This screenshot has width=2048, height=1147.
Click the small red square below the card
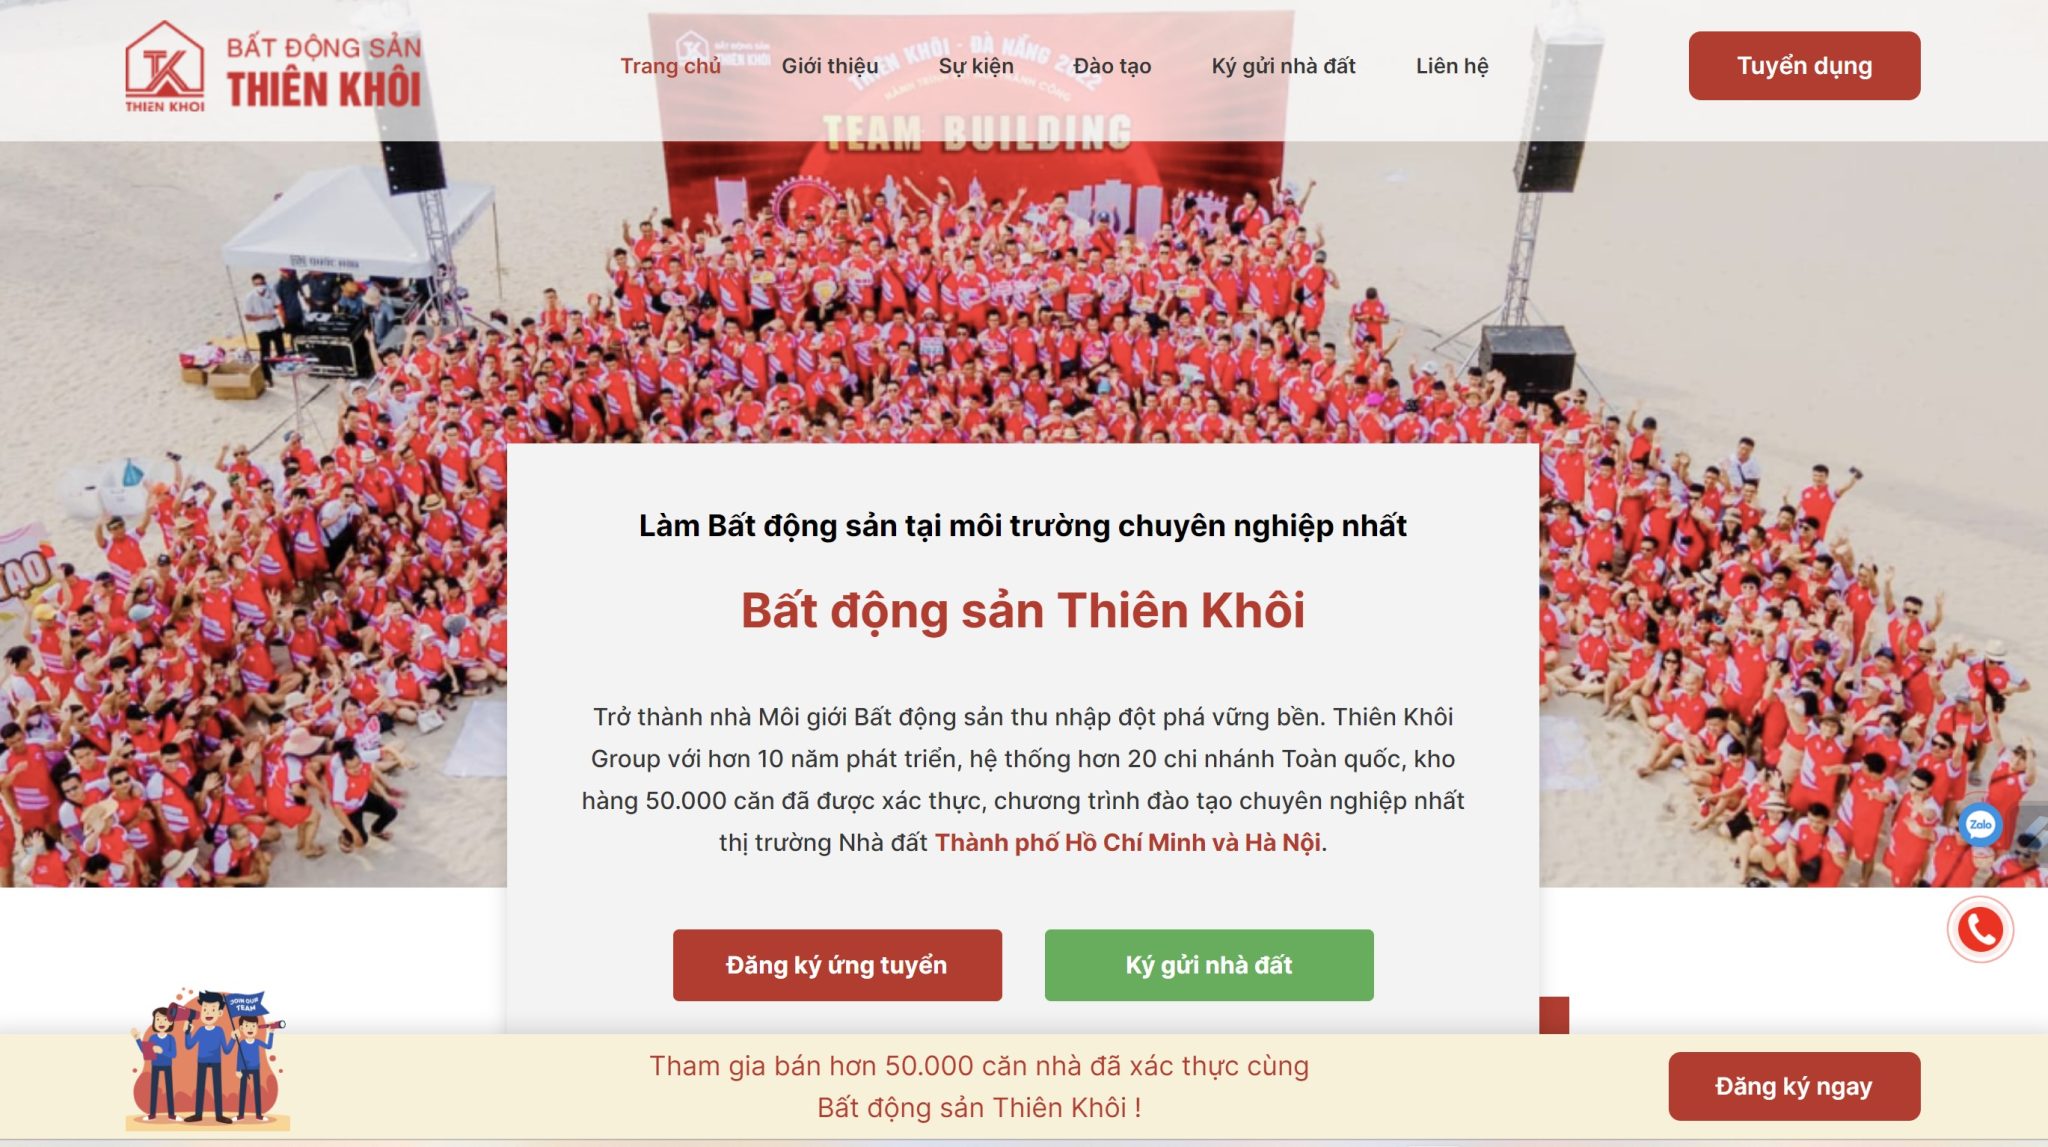[1554, 1015]
